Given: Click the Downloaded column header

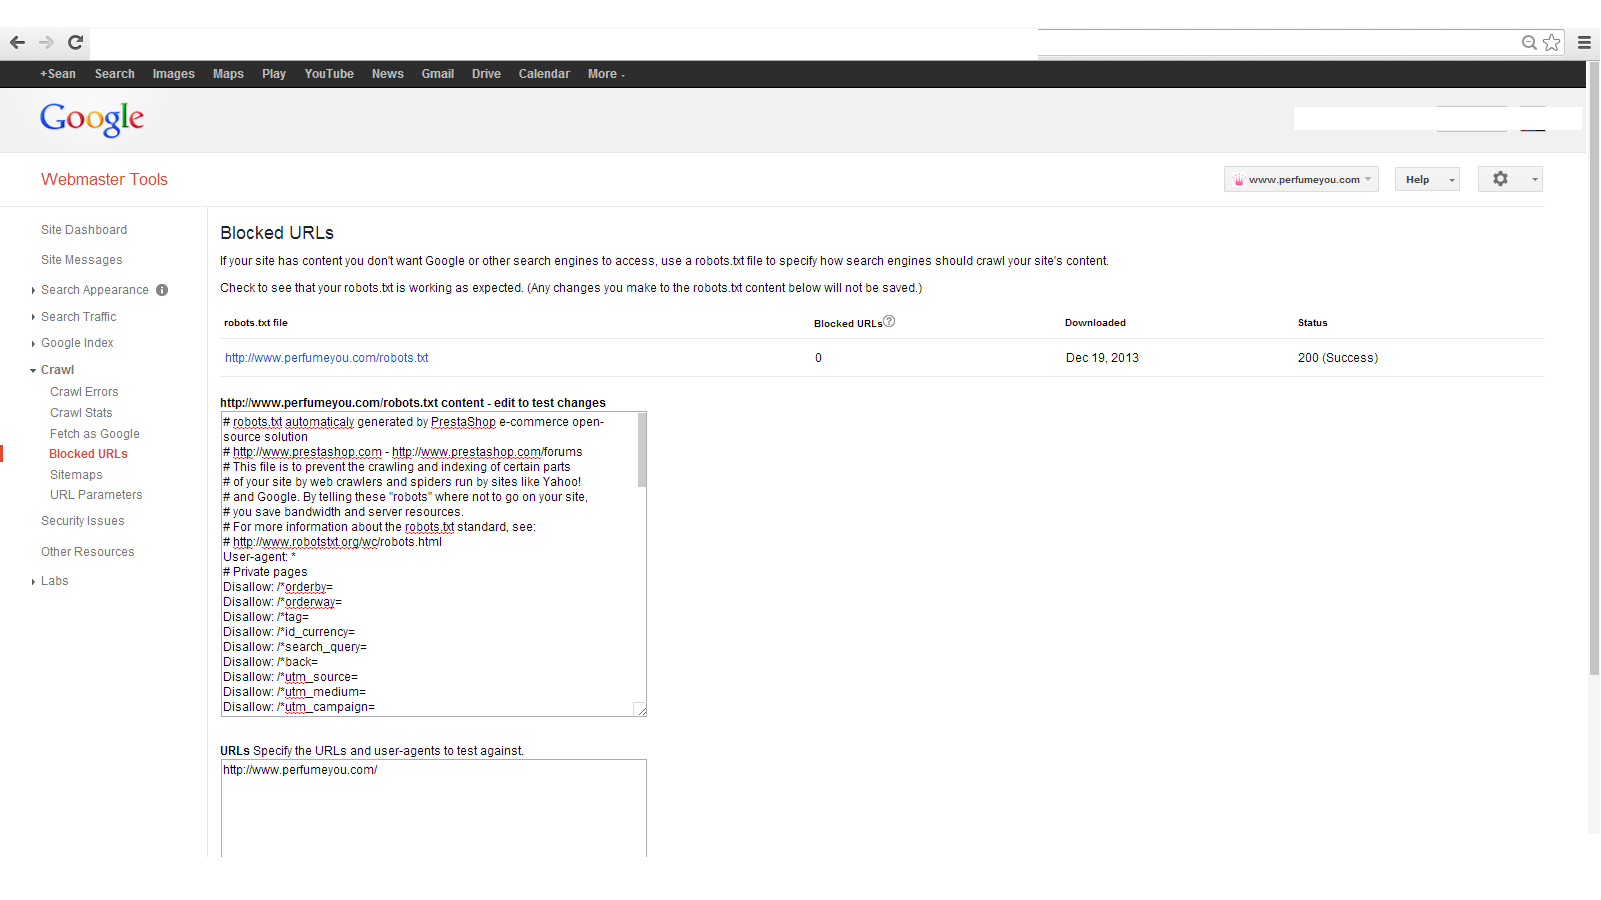Looking at the screenshot, I should pos(1095,323).
